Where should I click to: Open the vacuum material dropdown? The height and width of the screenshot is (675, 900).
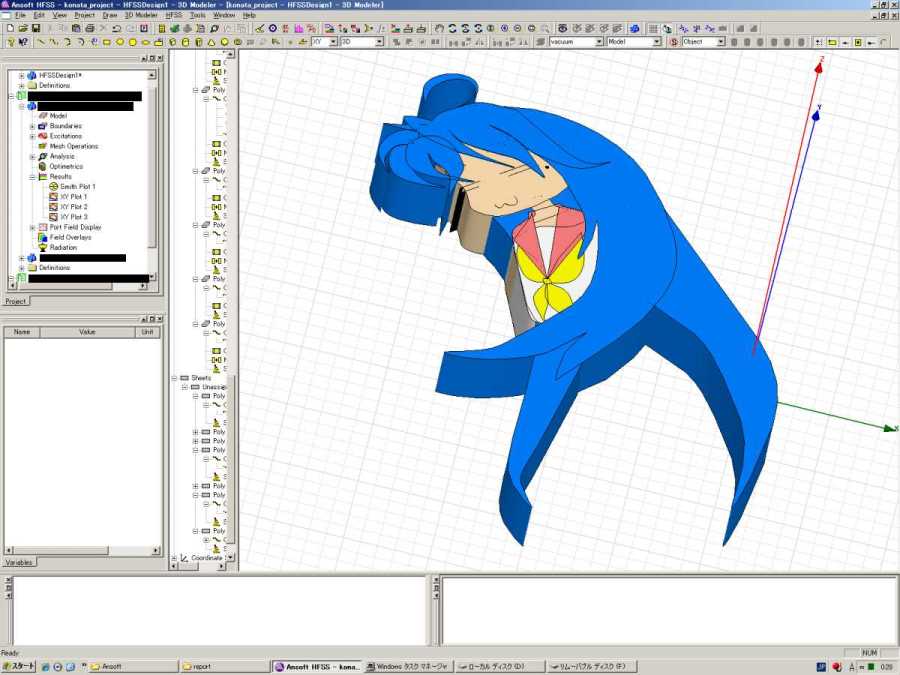click(599, 42)
